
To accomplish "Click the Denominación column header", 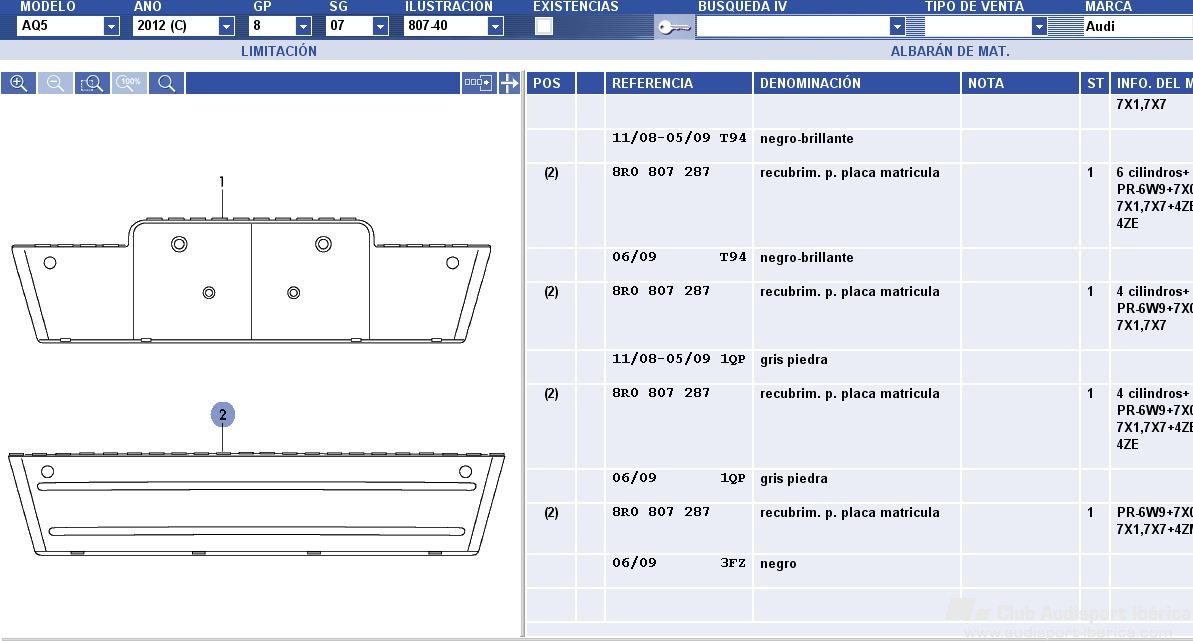I will 856,84.
